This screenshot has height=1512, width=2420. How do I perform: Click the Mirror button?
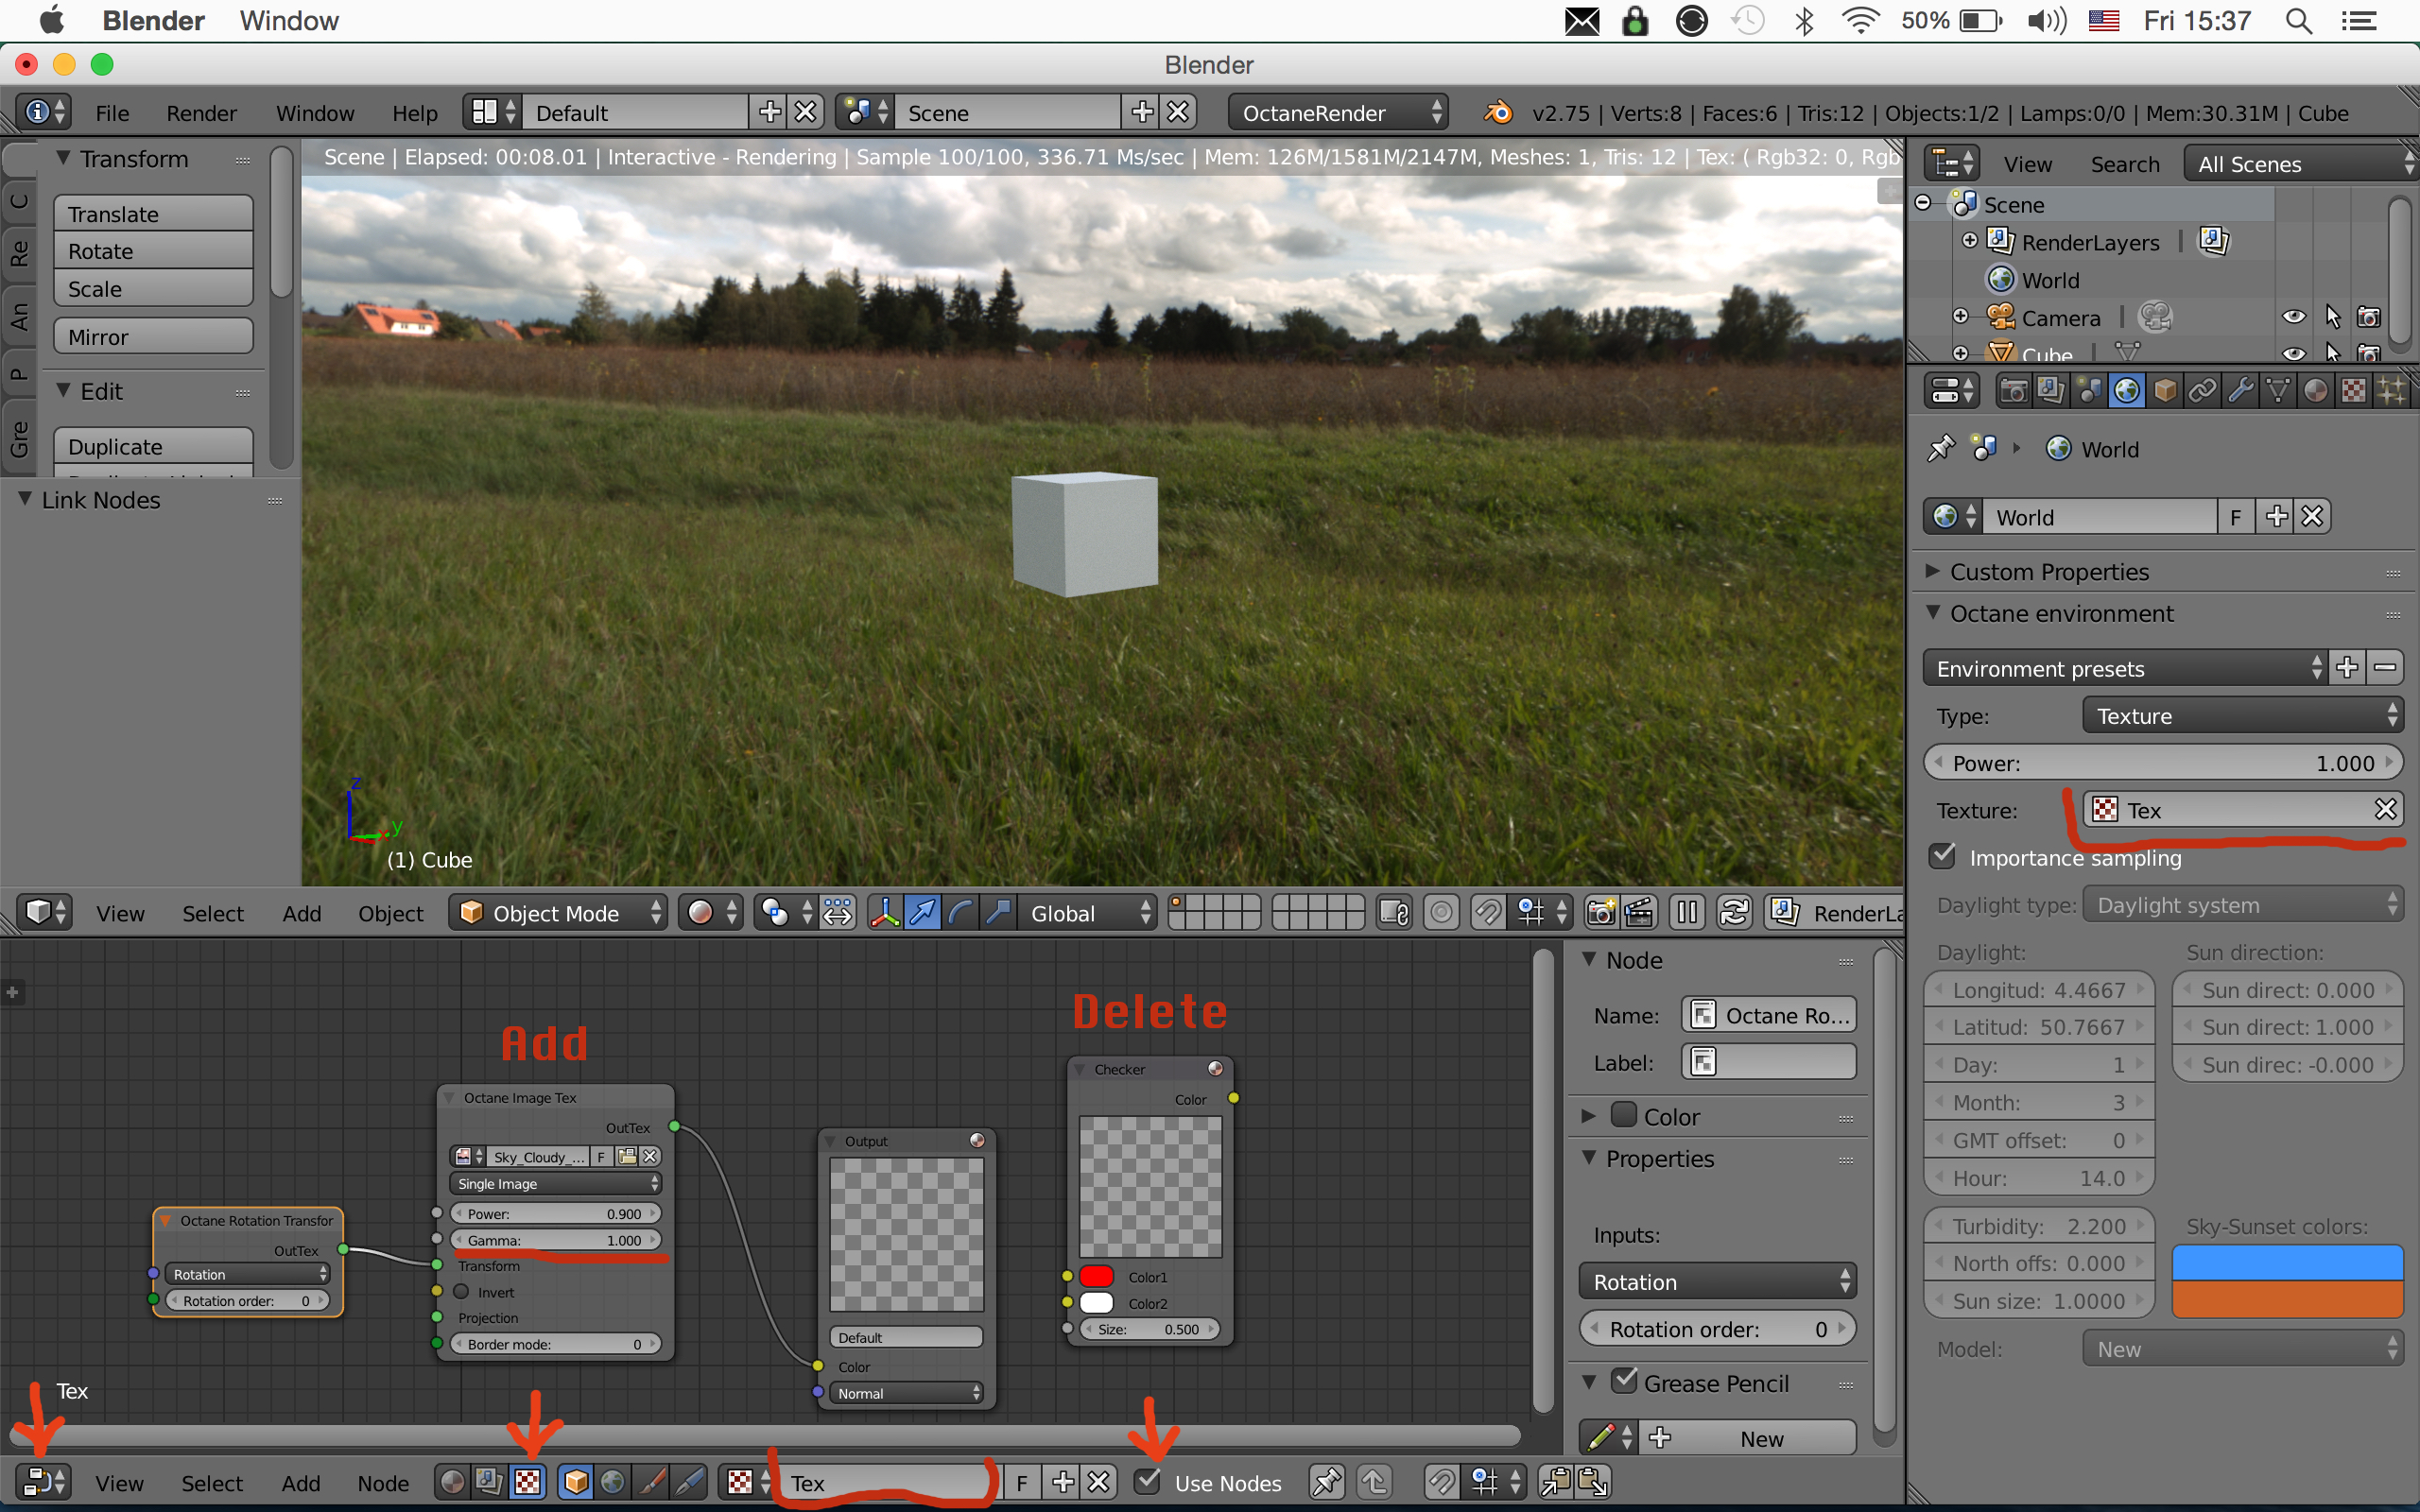tap(153, 337)
